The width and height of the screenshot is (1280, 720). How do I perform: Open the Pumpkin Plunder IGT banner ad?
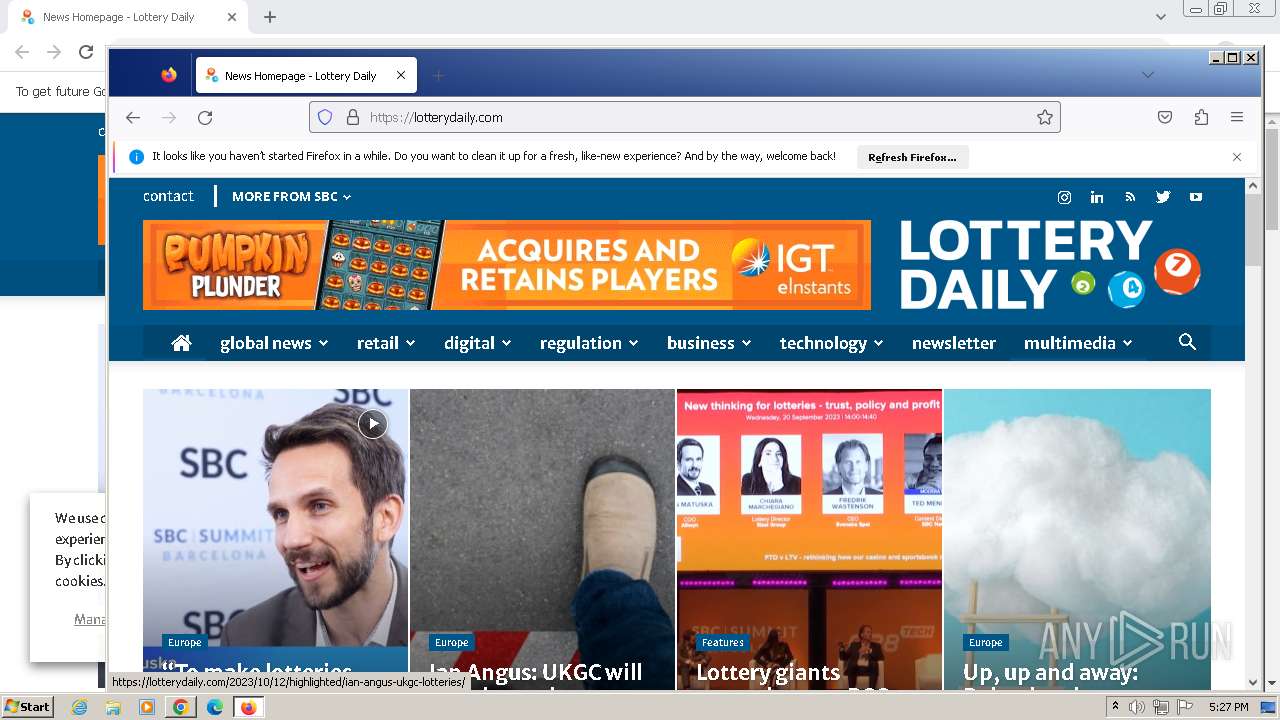pos(507,265)
